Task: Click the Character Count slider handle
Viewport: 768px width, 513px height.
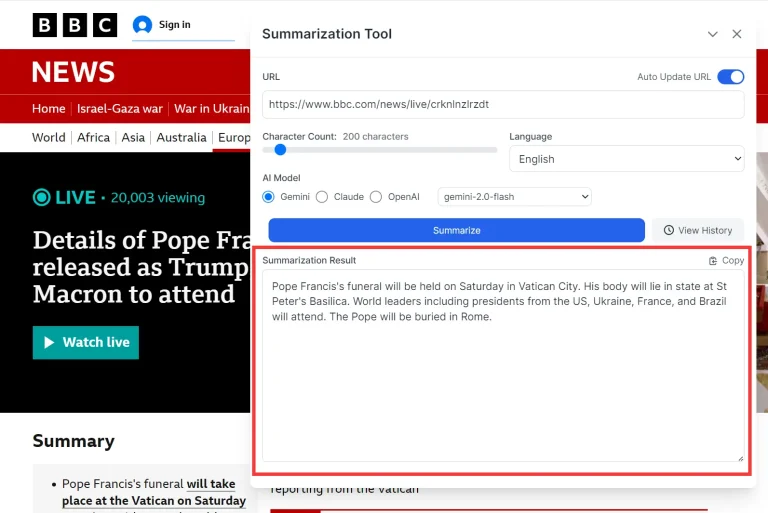Action: point(280,150)
